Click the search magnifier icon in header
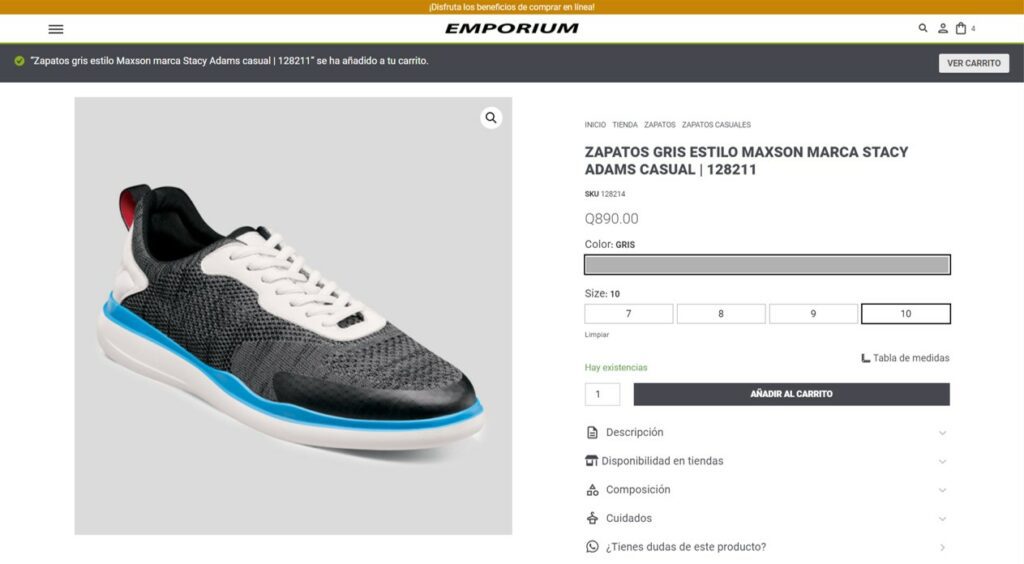This screenshot has height=564, width=1024. tap(922, 28)
